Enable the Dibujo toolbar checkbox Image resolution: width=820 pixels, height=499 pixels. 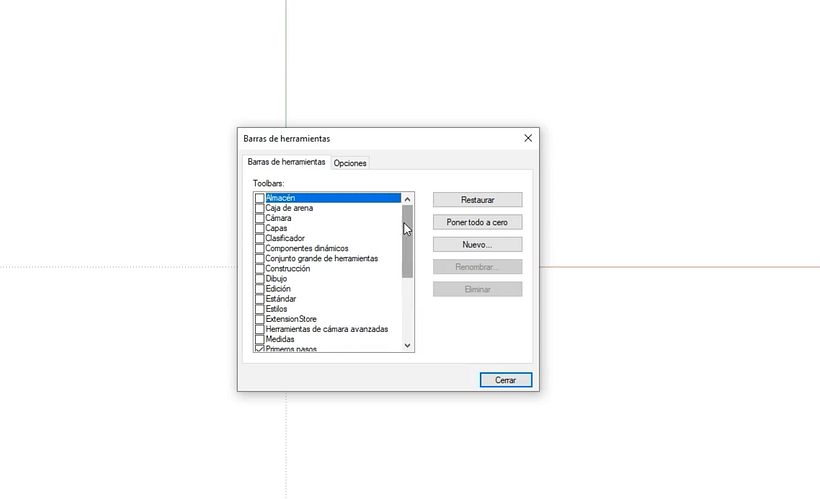coord(259,279)
